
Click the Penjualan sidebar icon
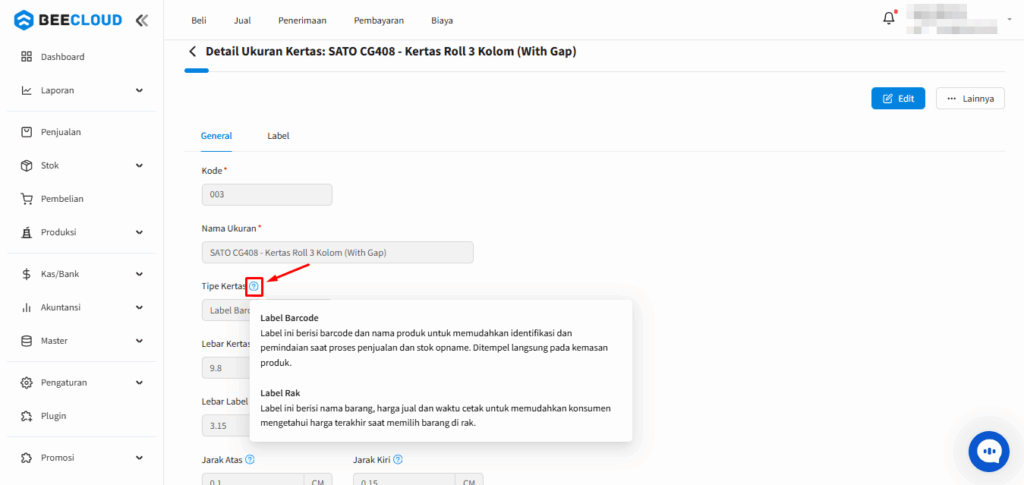[x=27, y=132]
